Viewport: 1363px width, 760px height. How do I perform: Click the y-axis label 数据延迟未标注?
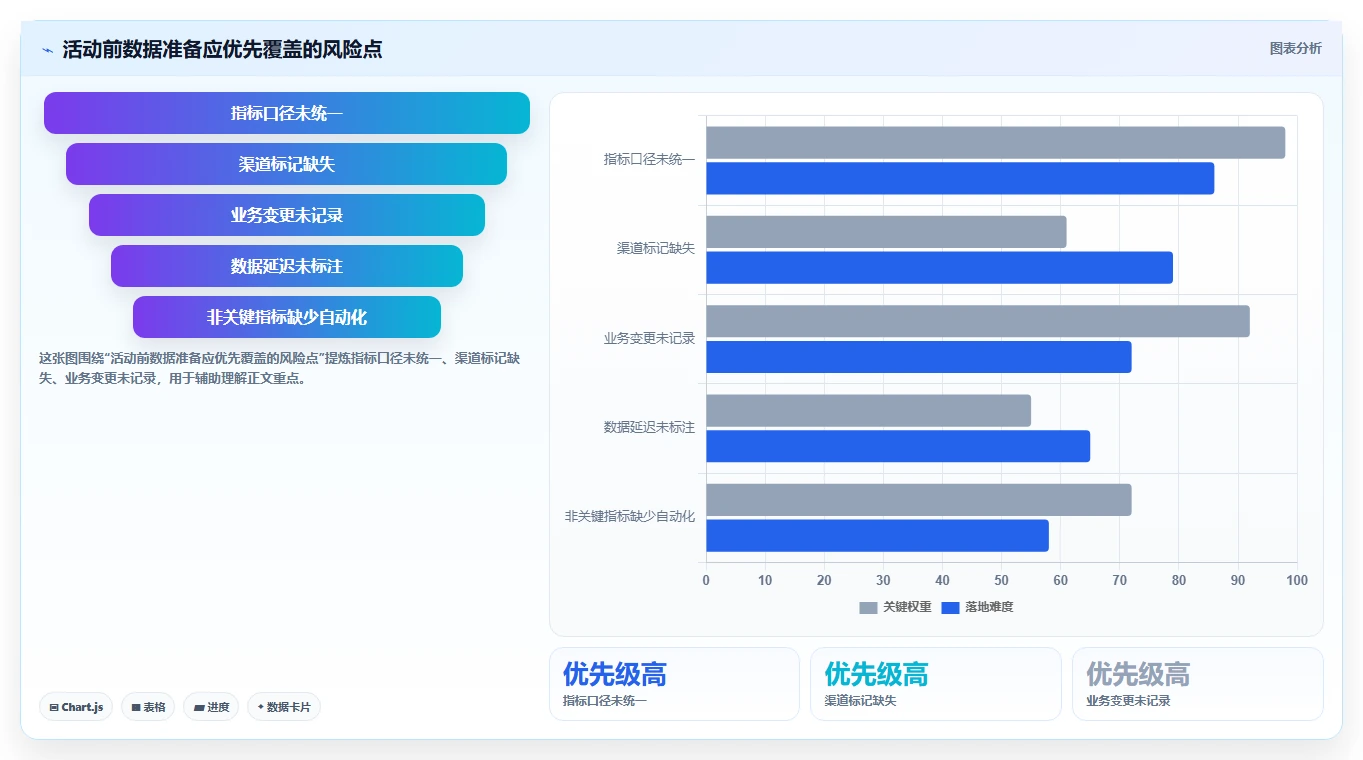(649, 428)
